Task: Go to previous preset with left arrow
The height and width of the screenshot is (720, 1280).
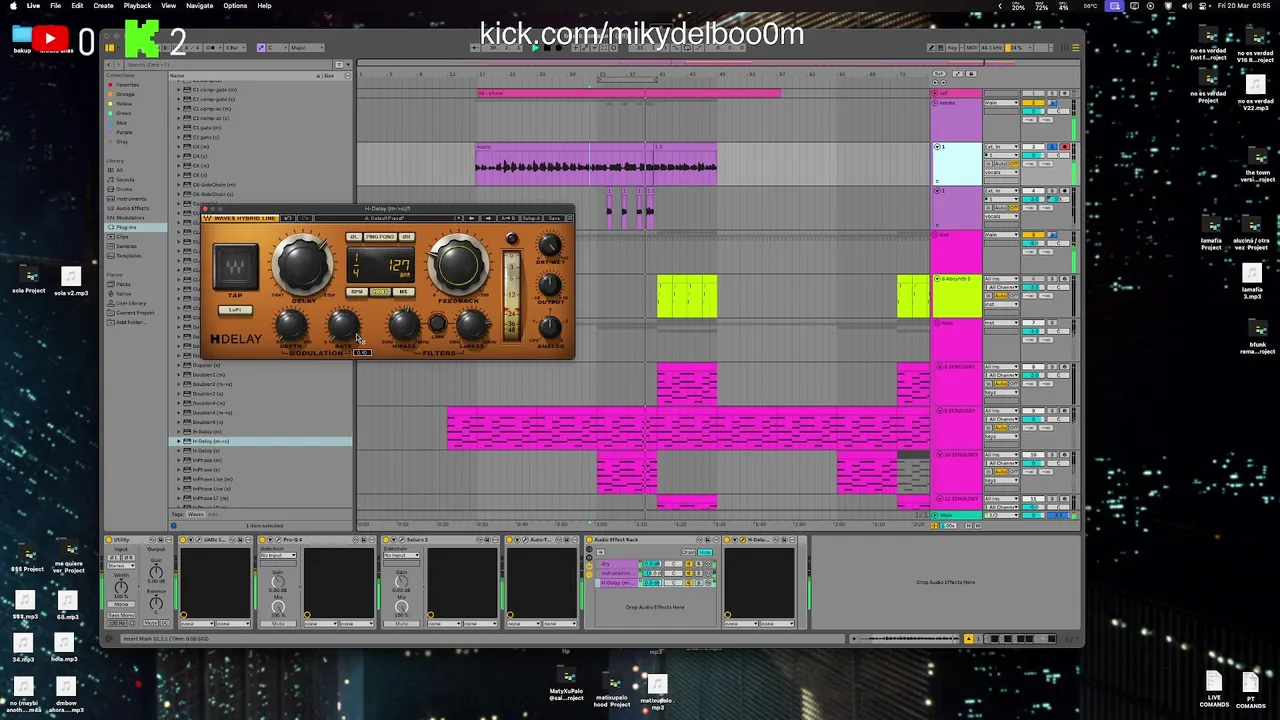Action: 471,218
